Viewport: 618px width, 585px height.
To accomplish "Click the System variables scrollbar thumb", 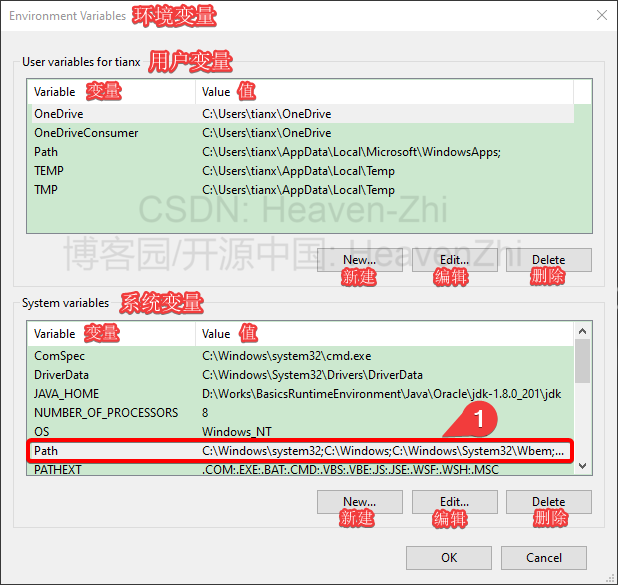I will click(x=583, y=361).
